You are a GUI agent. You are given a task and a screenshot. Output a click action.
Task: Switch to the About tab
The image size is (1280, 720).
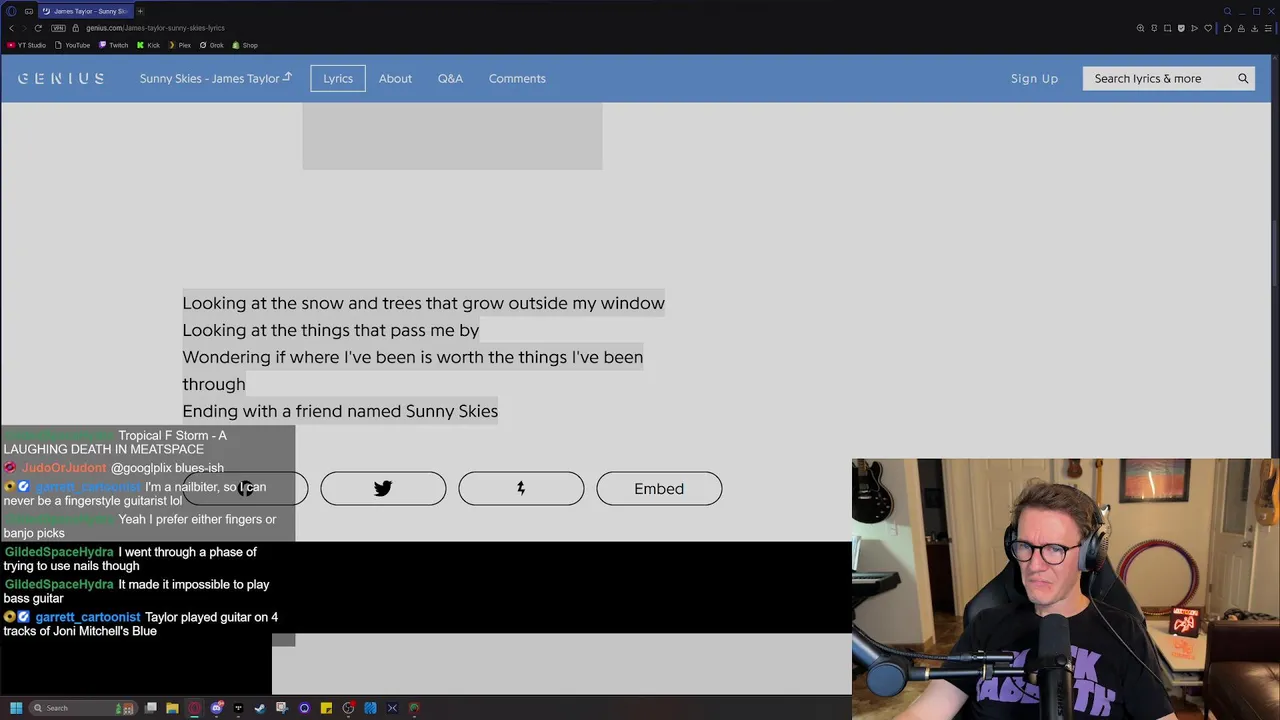point(395,78)
